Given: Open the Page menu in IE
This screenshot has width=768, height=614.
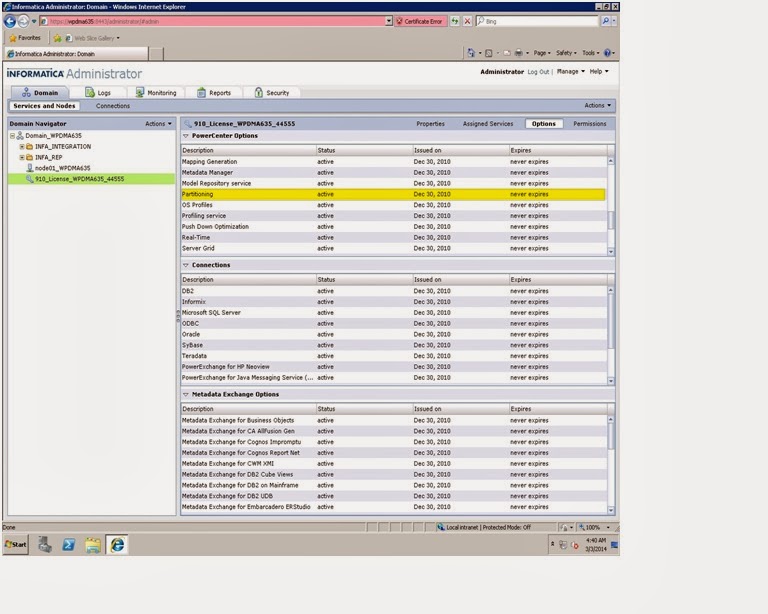Looking at the screenshot, I should pos(542,53).
